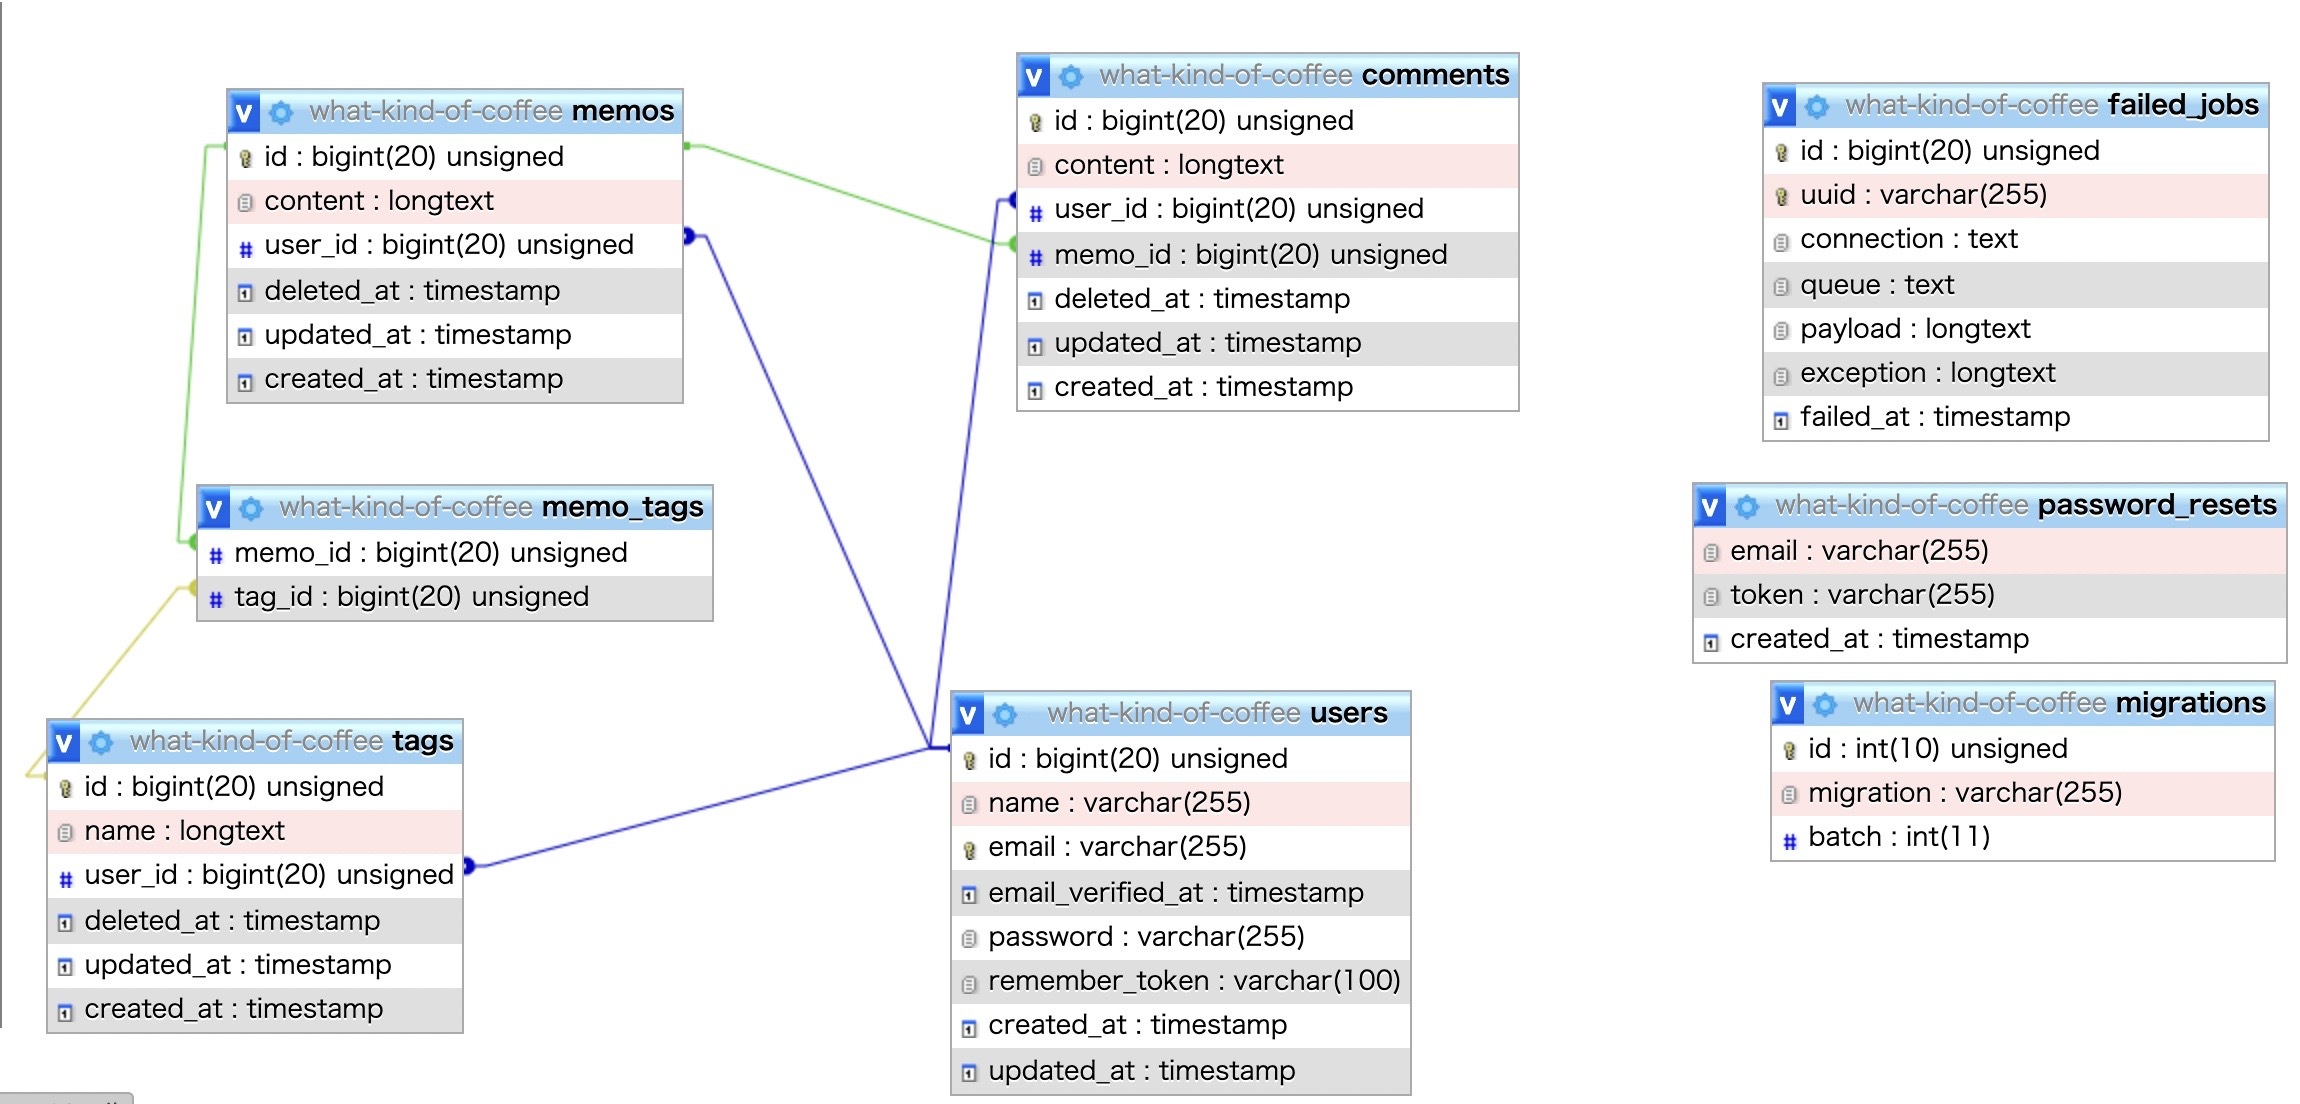Open the failed_jobs table gear options icon
This screenshot has width=2300, height=1104.
coord(1817,106)
